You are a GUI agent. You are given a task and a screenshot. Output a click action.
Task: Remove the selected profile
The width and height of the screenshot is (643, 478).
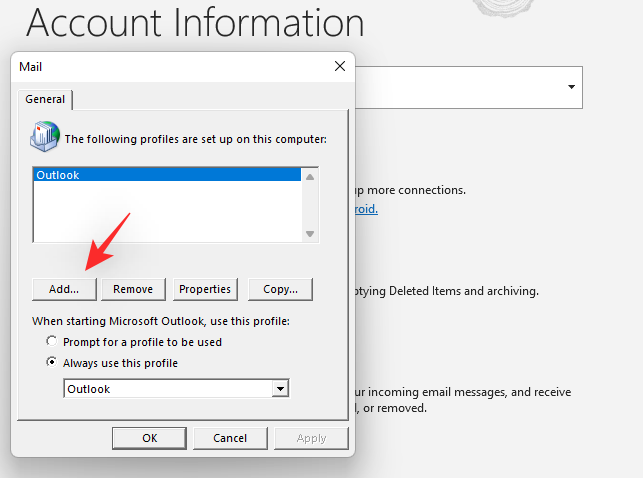pyautogui.click(x=133, y=289)
